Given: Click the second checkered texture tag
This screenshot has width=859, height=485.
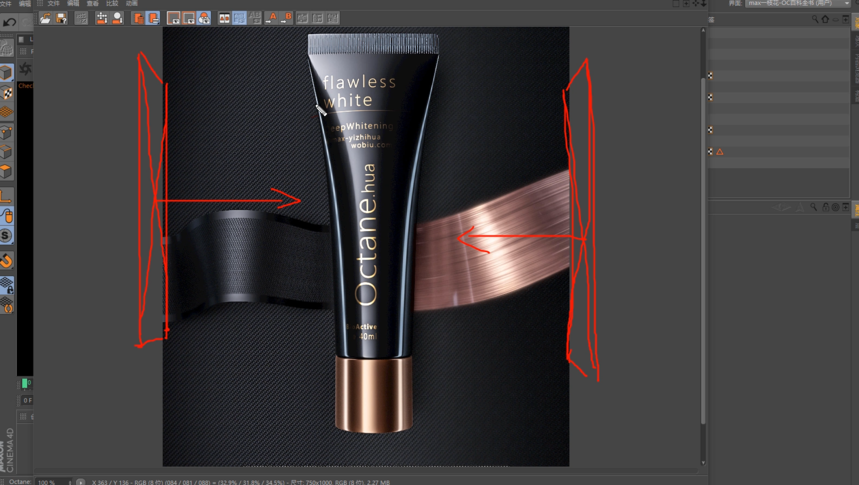Looking at the screenshot, I should 710,97.
